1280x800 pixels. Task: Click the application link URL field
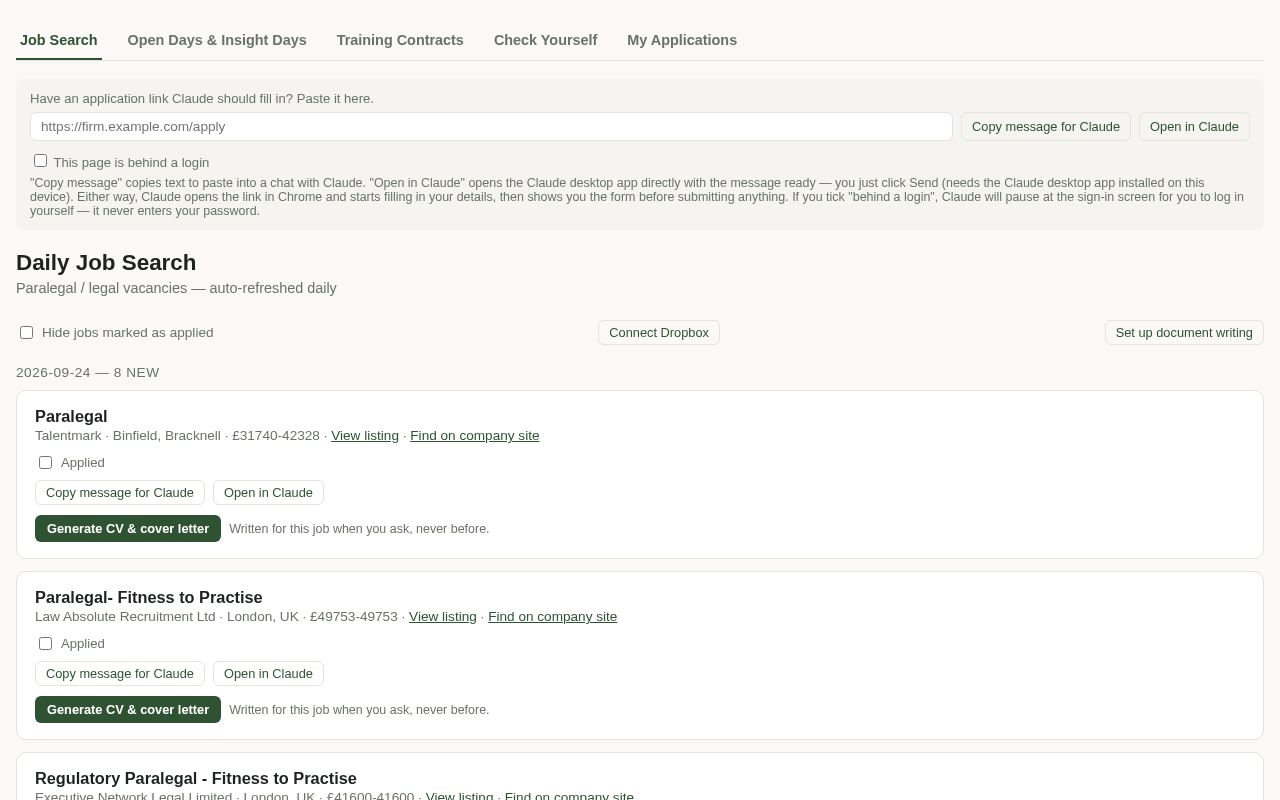pos(491,127)
